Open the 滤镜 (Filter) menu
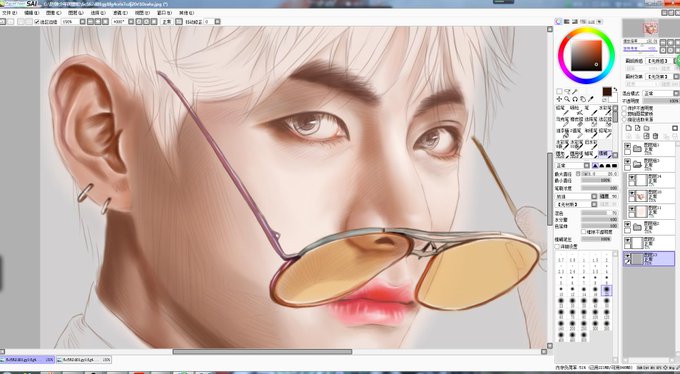The image size is (680, 374). point(121,13)
